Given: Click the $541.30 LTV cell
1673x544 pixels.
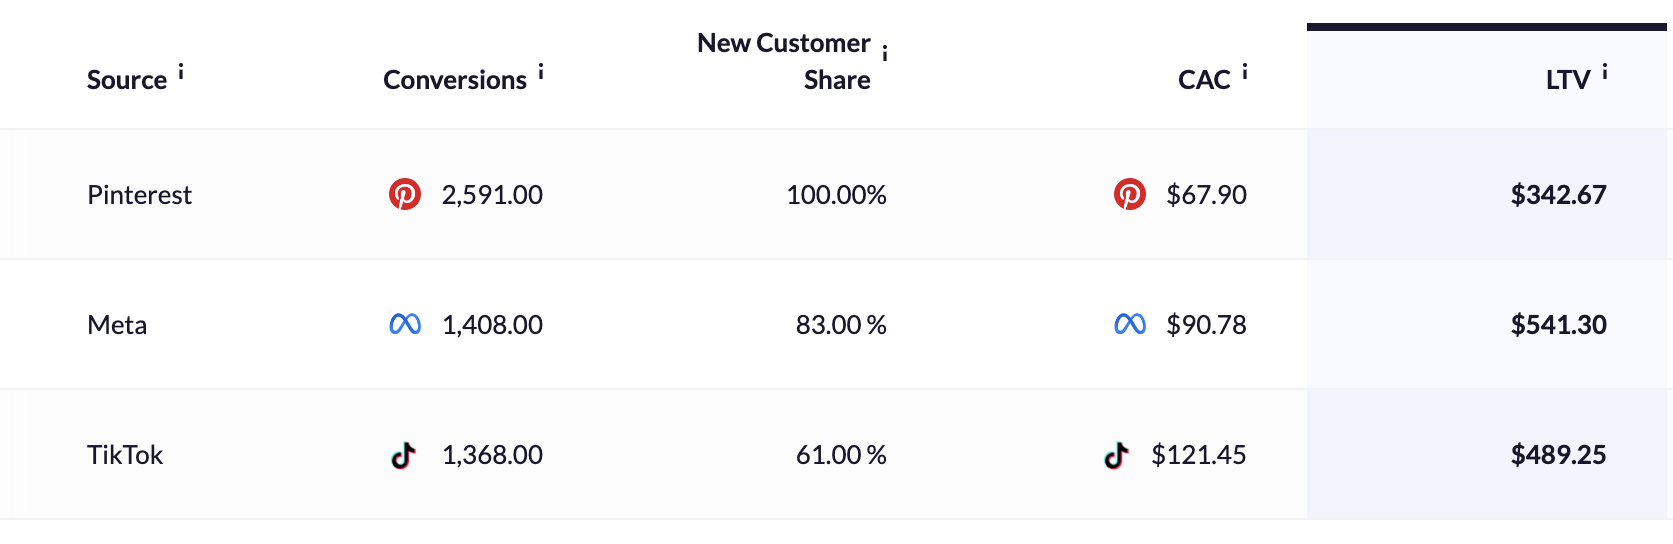Looking at the screenshot, I should (x=1558, y=325).
